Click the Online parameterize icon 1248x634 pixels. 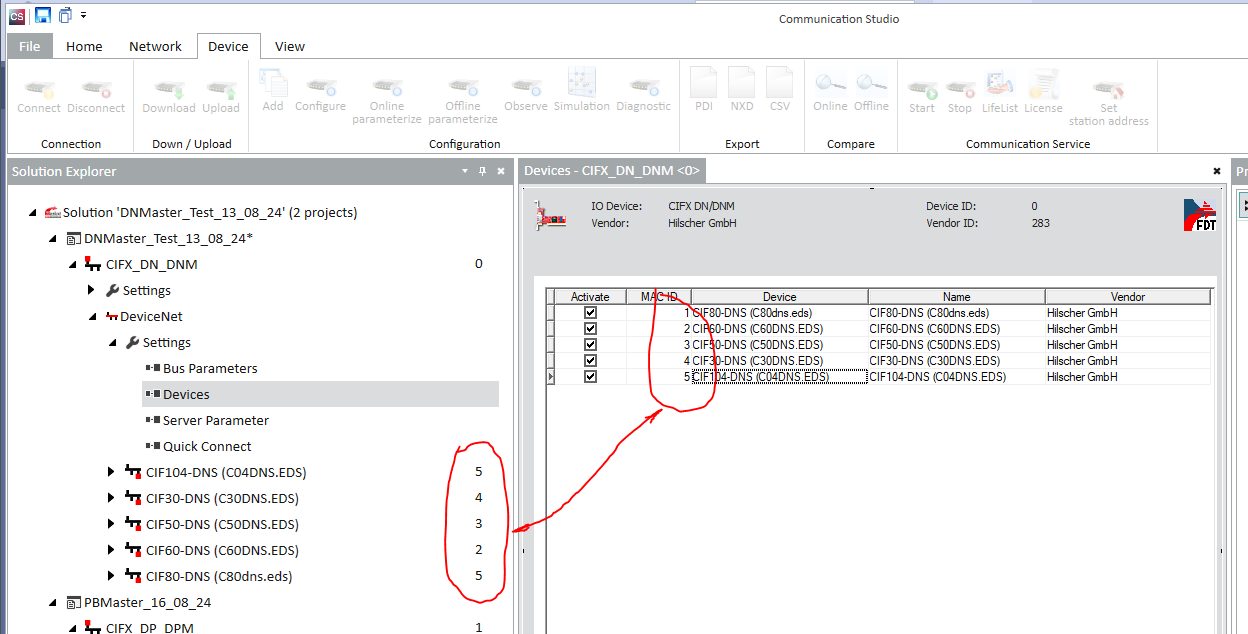point(387,88)
